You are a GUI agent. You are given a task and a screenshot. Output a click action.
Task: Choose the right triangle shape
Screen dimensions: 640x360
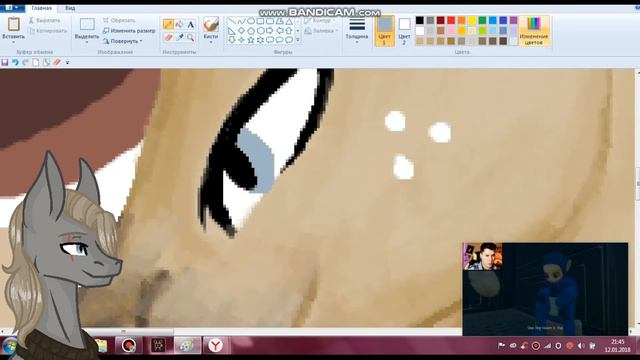(x=232, y=31)
